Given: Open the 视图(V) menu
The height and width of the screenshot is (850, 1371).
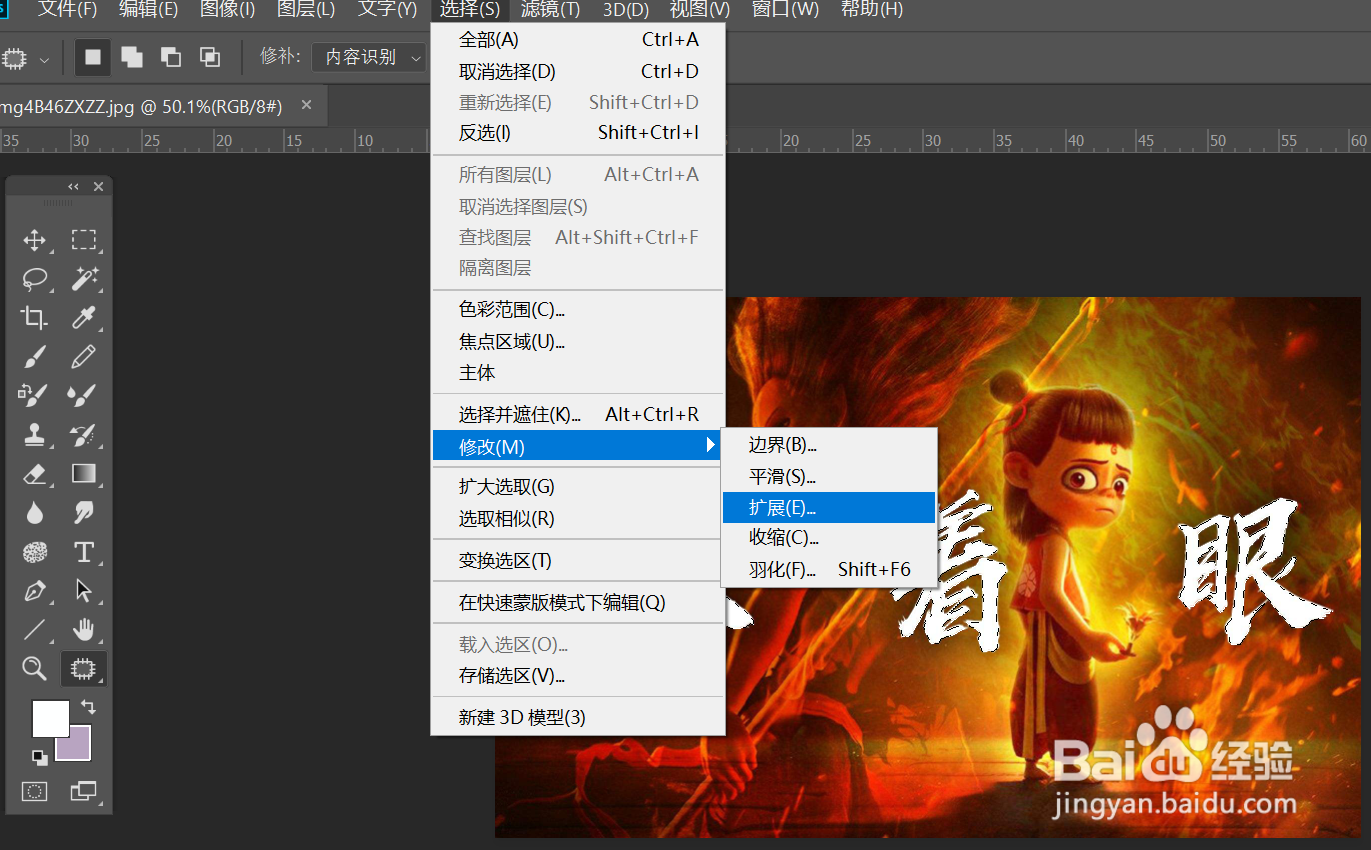Looking at the screenshot, I should 700,10.
